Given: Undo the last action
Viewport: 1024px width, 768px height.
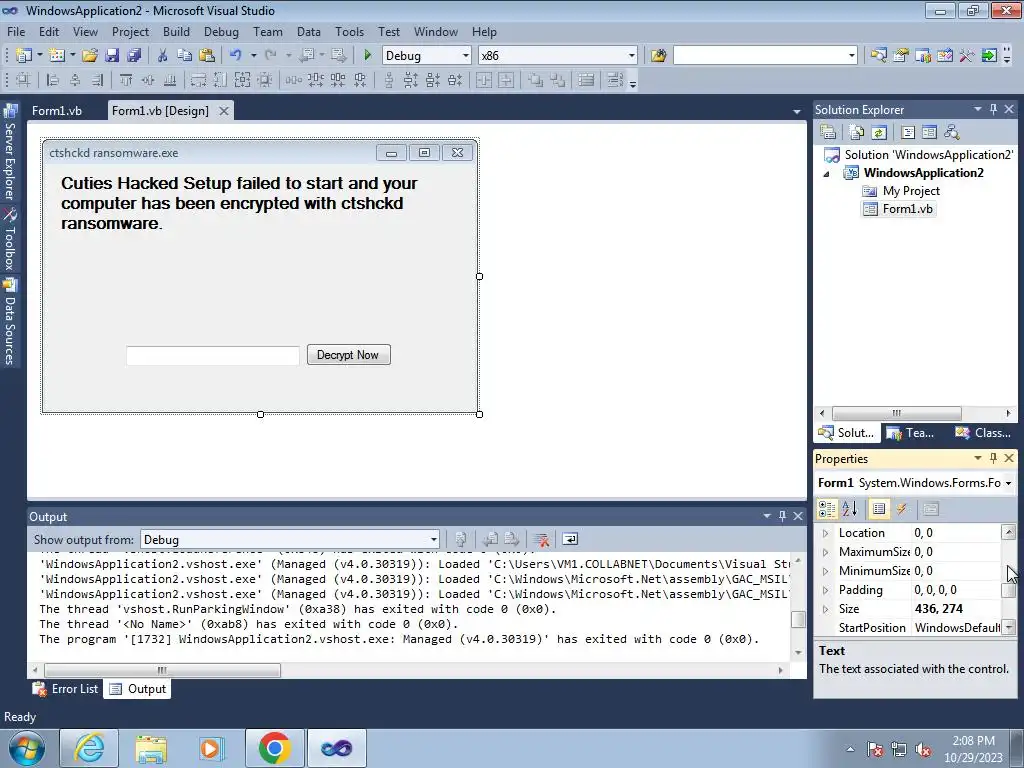Looking at the screenshot, I should pos(236,56).
